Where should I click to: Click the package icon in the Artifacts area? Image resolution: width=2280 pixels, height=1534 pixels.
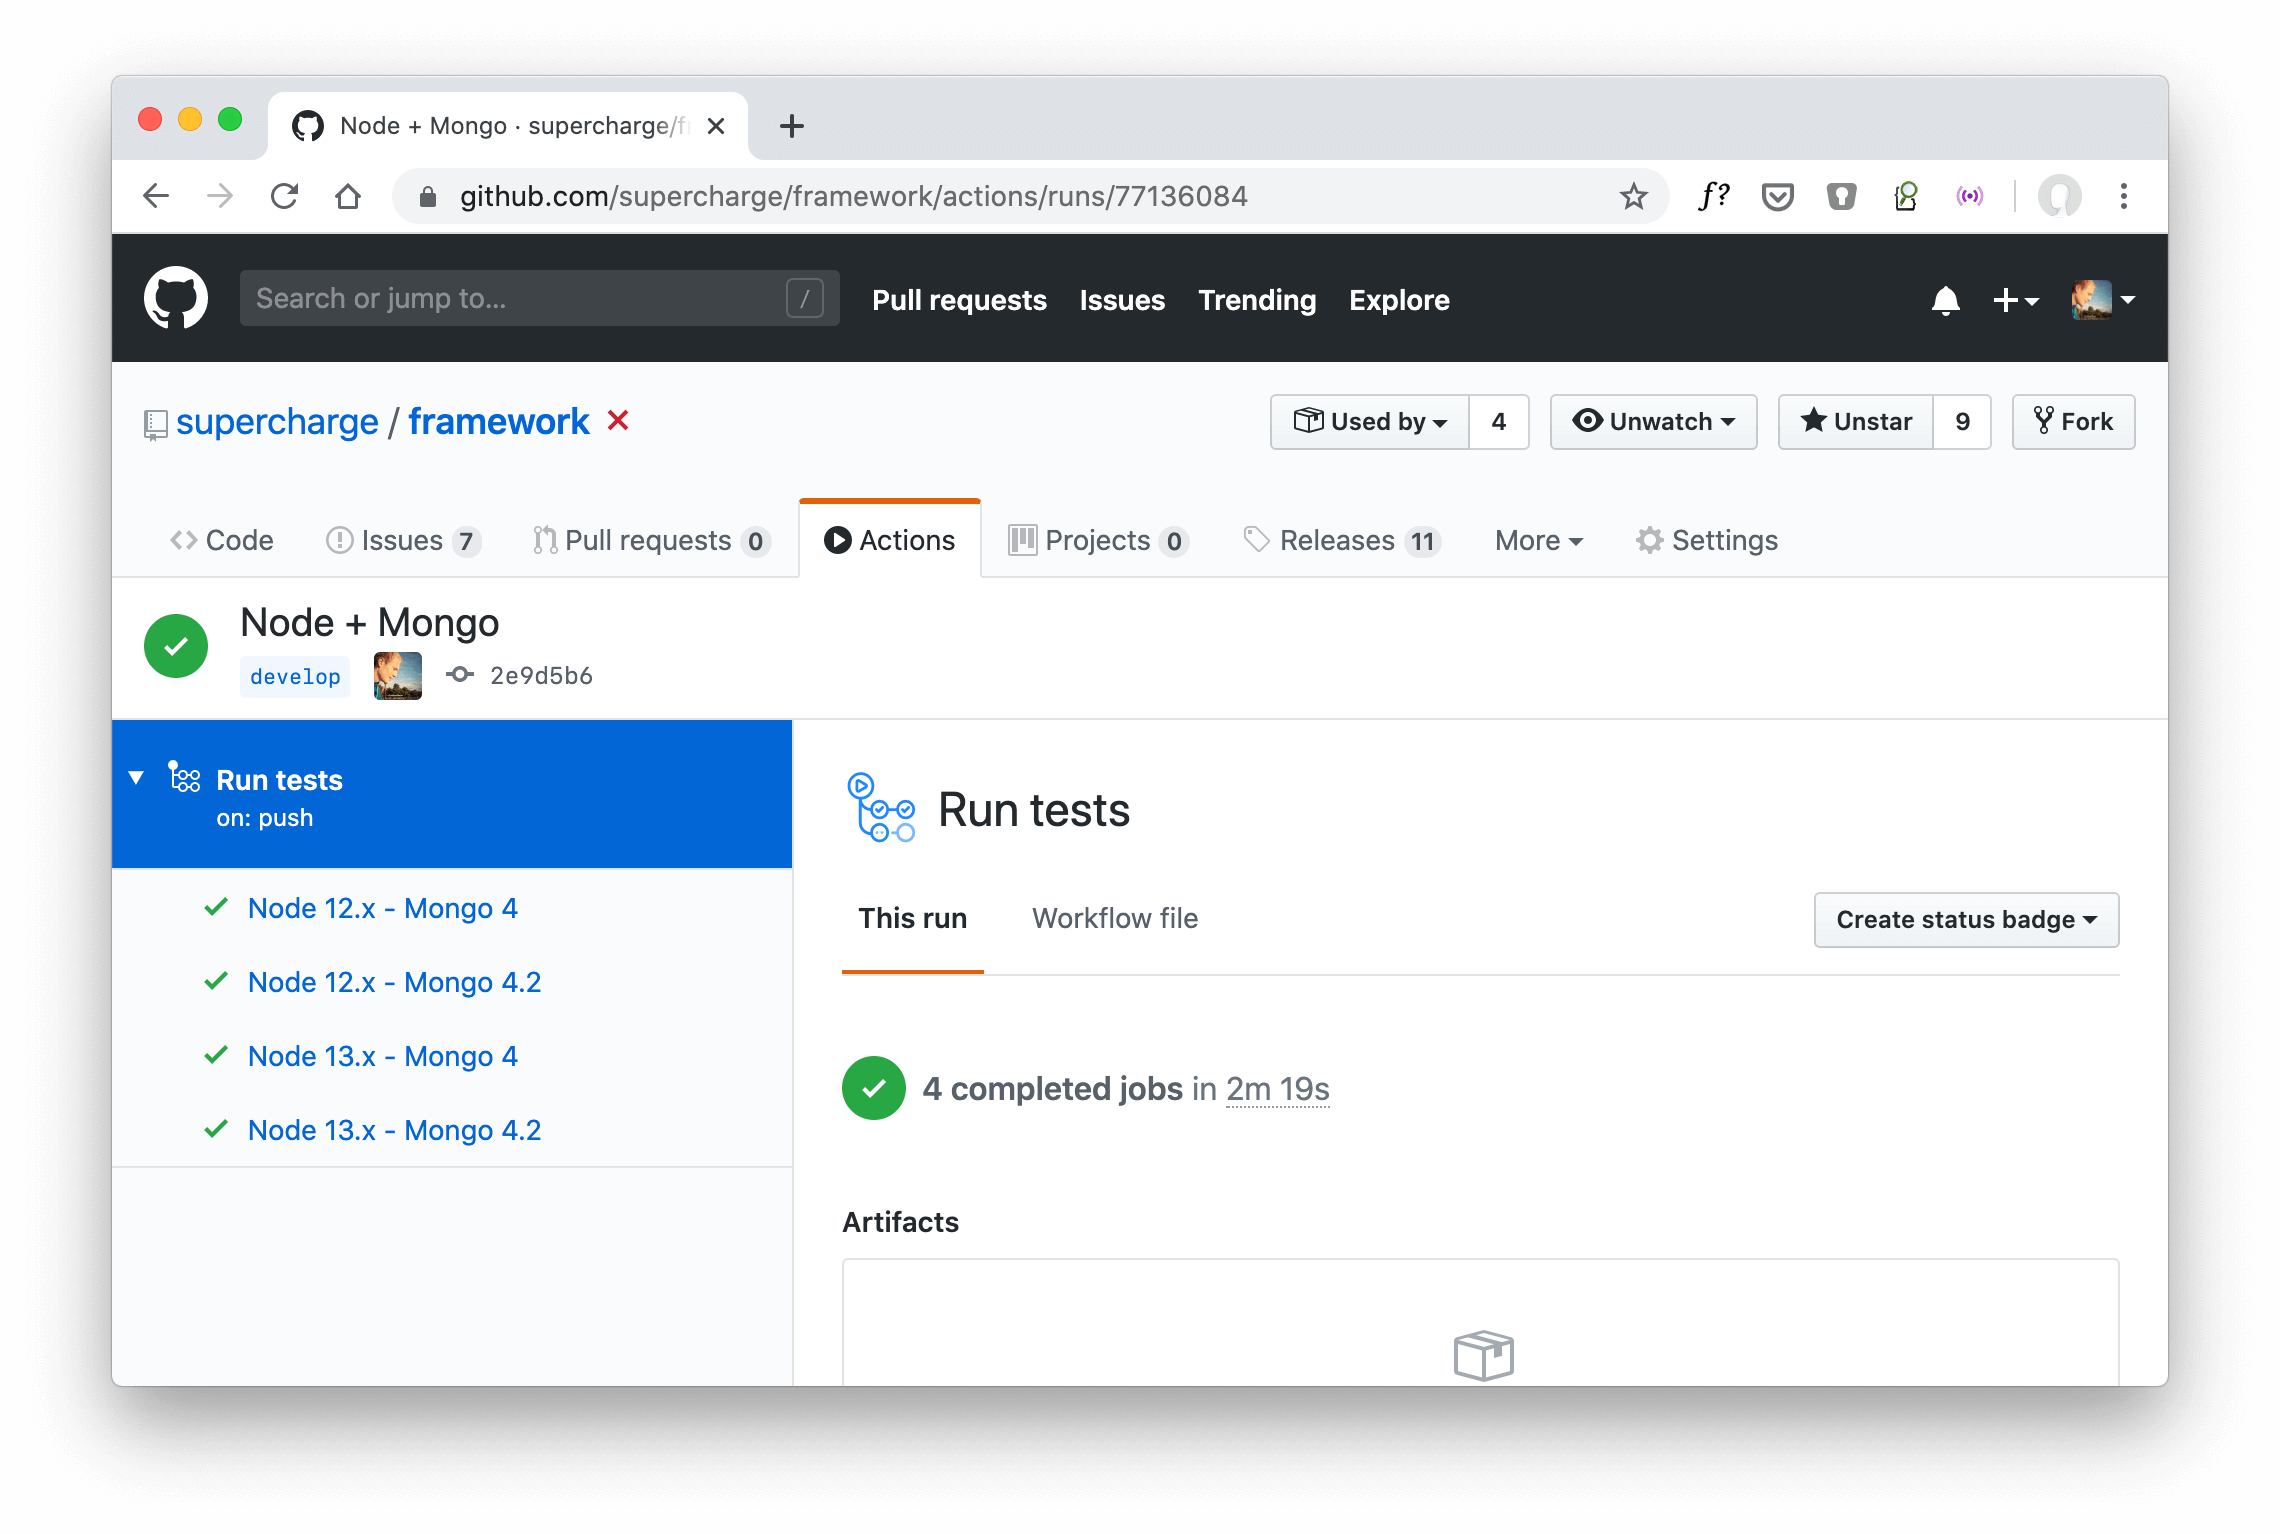(x=1483, y=1357)
